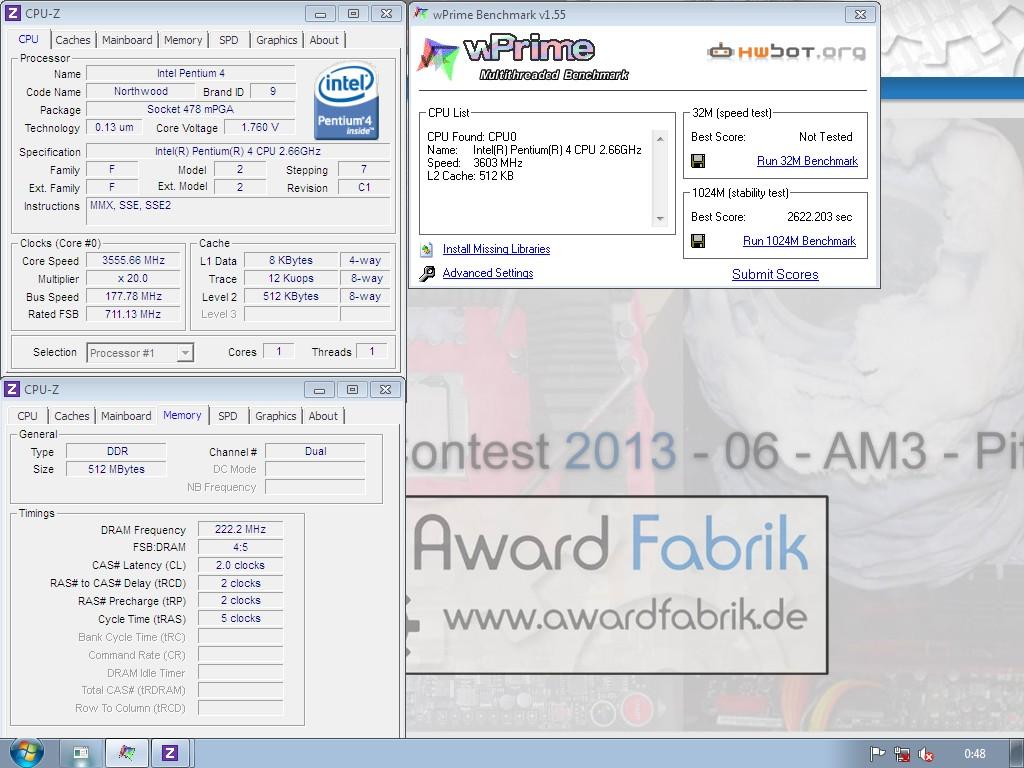
Task: Open Action Center flag in tray
Action: click(877, 754)
